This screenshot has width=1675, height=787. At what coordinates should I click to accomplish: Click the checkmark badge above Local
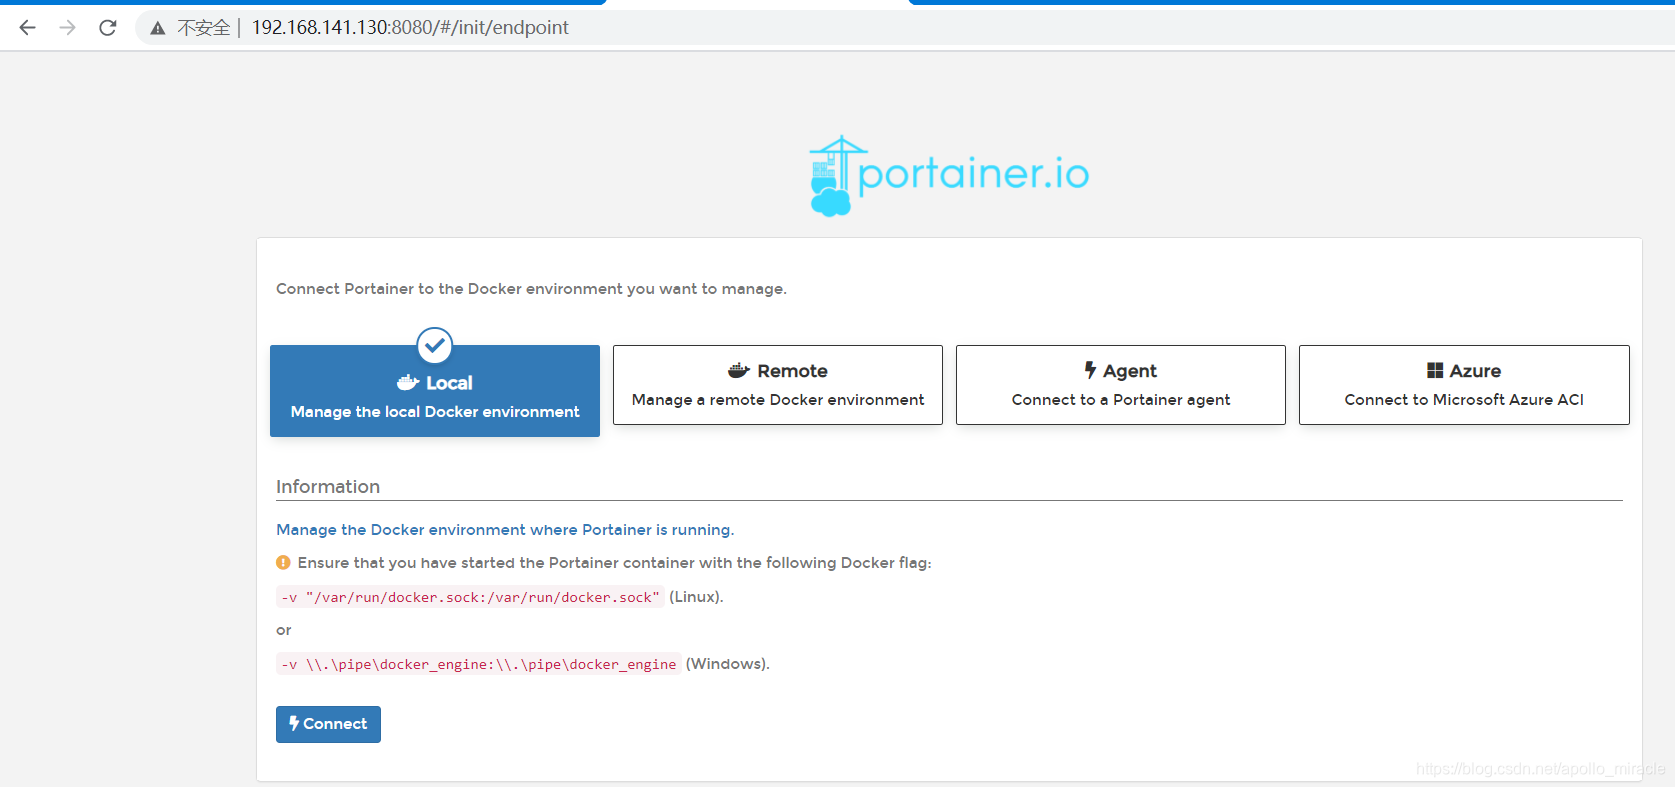pyautogui.click(x=435, y=346)
